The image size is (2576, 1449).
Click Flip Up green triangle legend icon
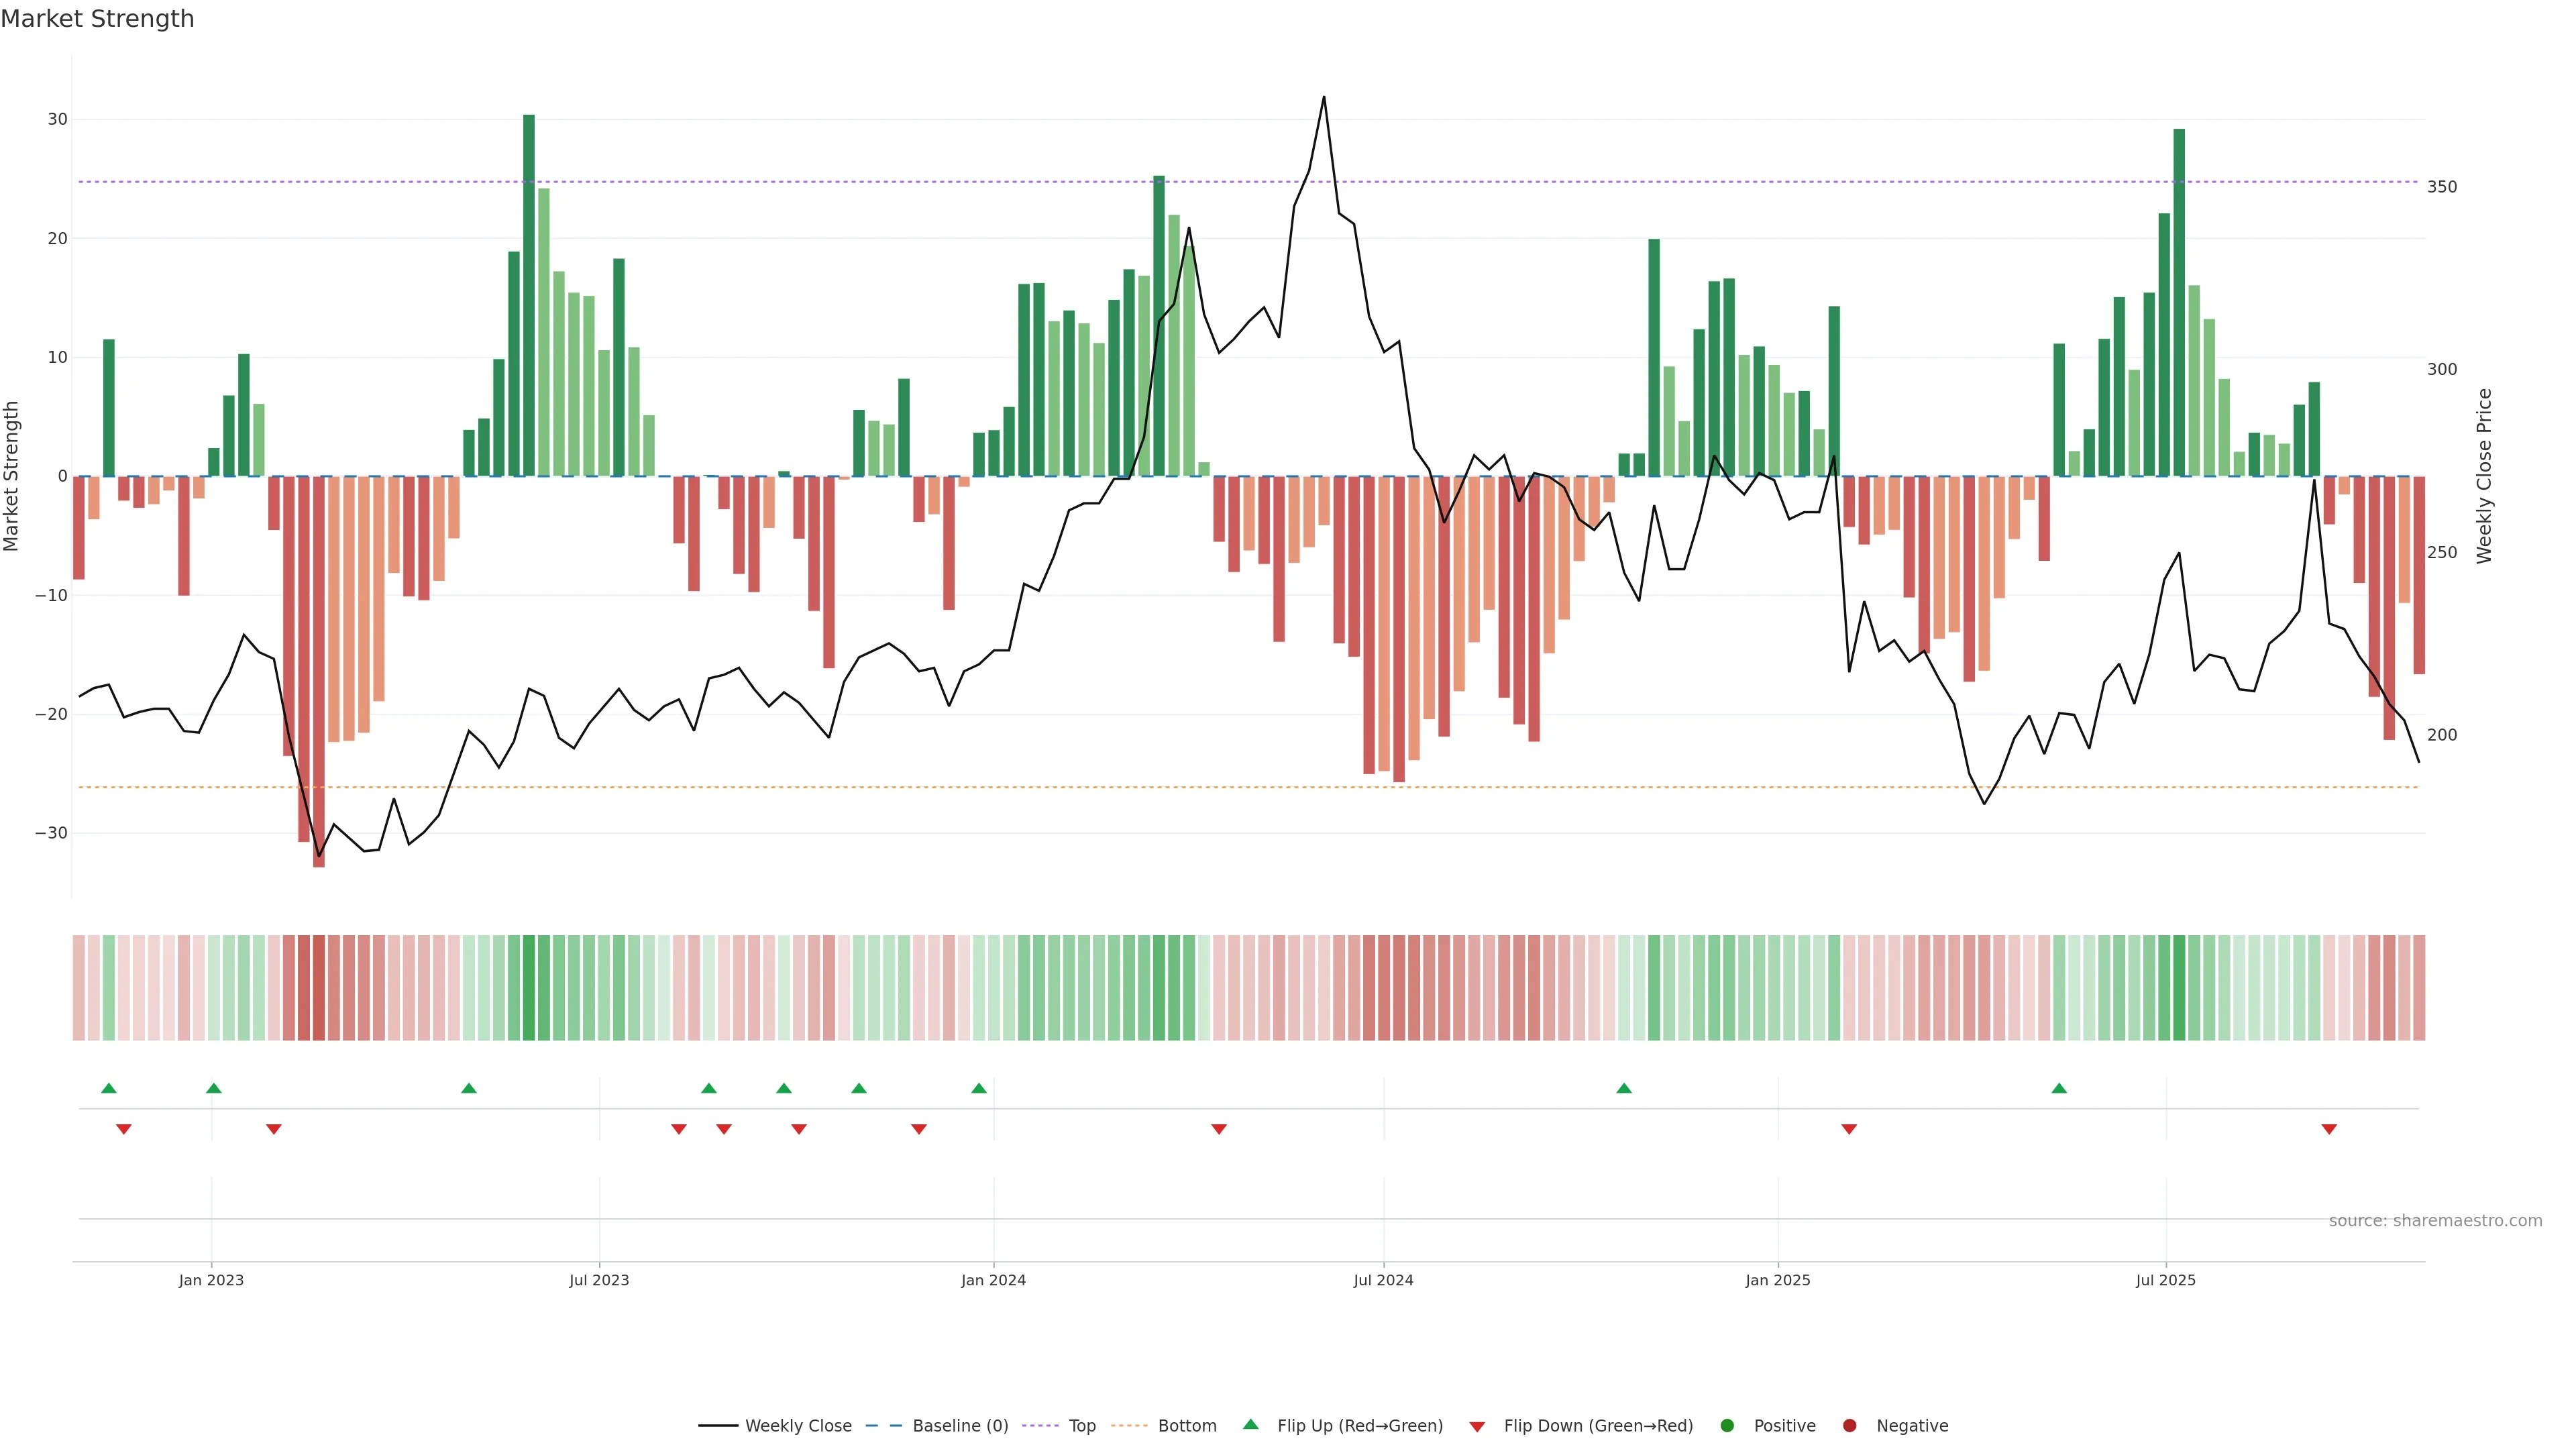(x=1250, y=1425)
